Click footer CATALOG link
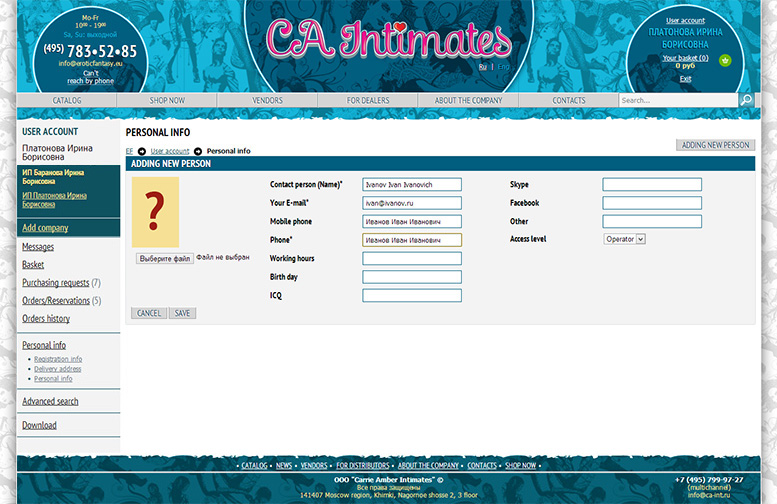Screen dimensions: 777x504 [x=254, y=465]
